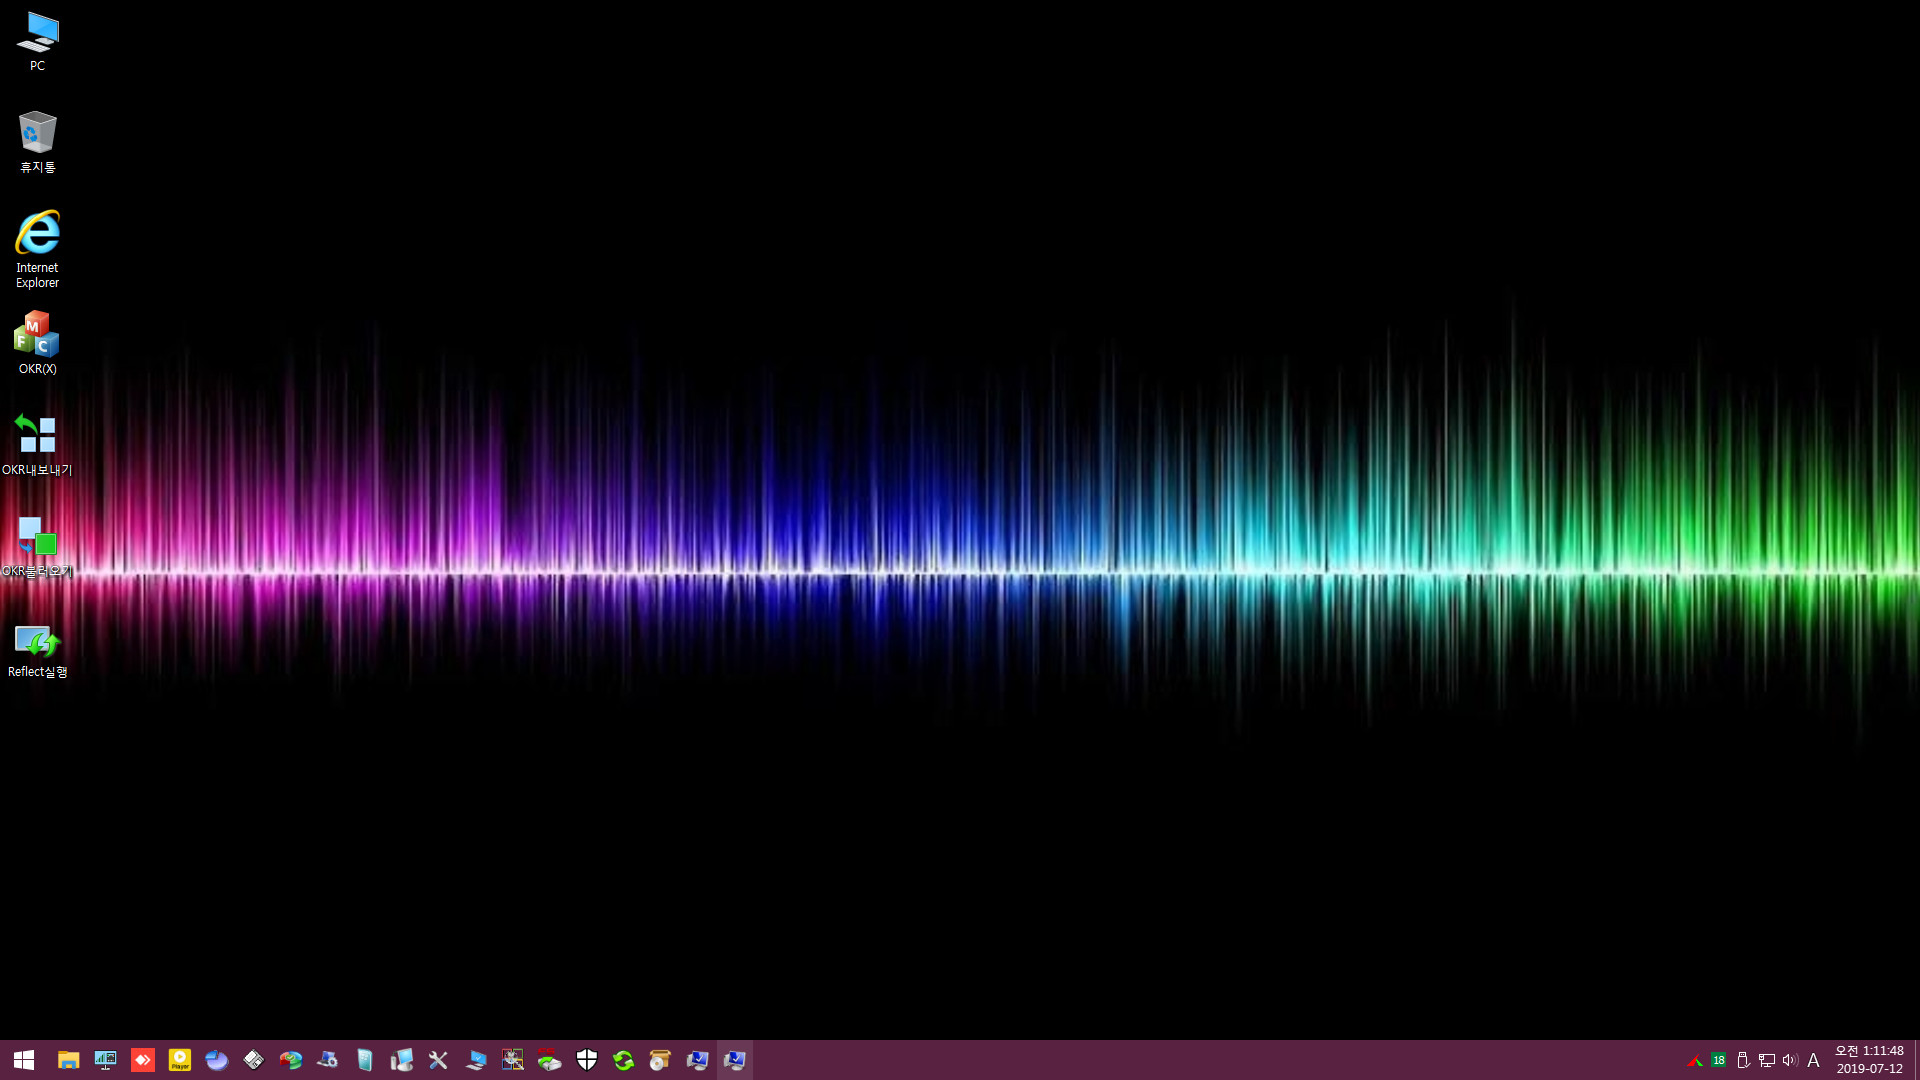The width and height of the screenshot is (1920, 1080).
Task: Open the black-and-white shield taskbar icon
Action: (x=587, y=1060)
